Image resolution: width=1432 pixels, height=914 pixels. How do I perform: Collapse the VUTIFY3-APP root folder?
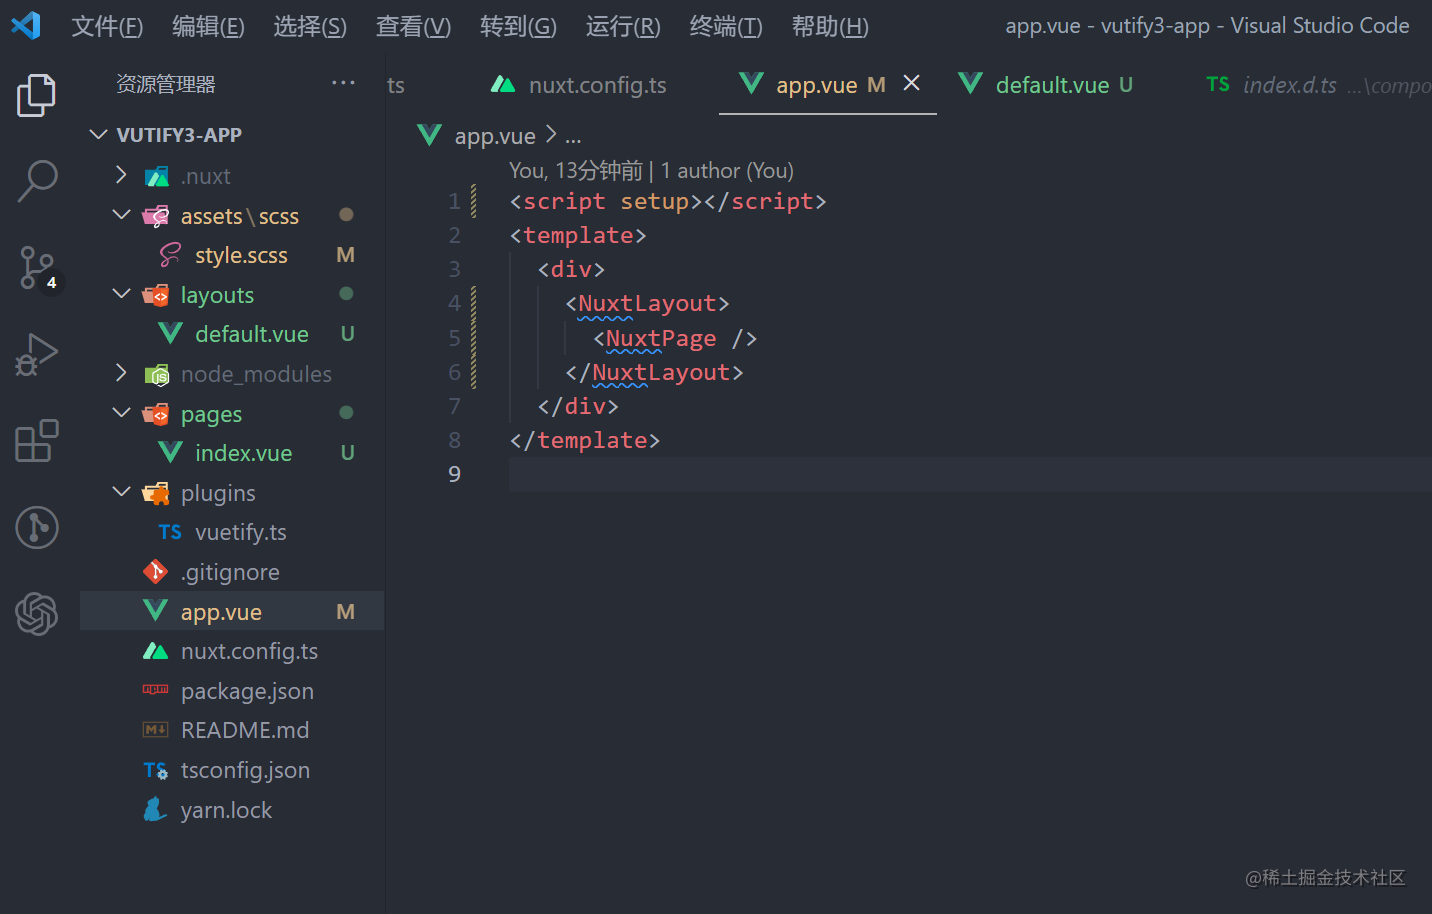click(x=98, y=134)
